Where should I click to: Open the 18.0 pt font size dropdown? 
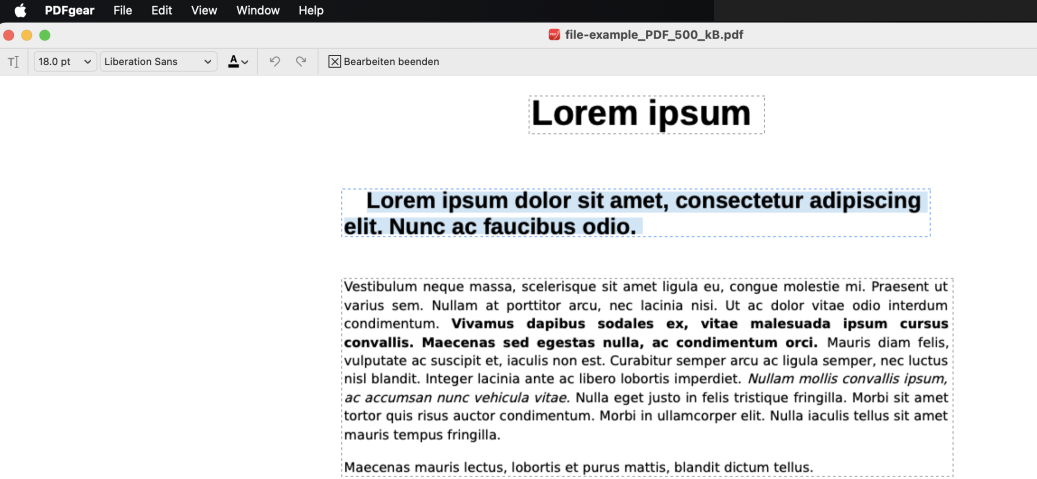pos(65,62)
